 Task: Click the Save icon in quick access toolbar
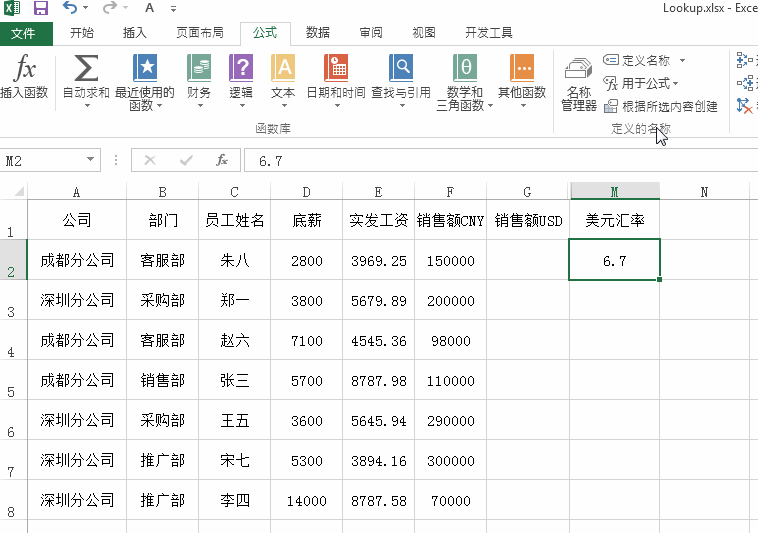[41, 8]
